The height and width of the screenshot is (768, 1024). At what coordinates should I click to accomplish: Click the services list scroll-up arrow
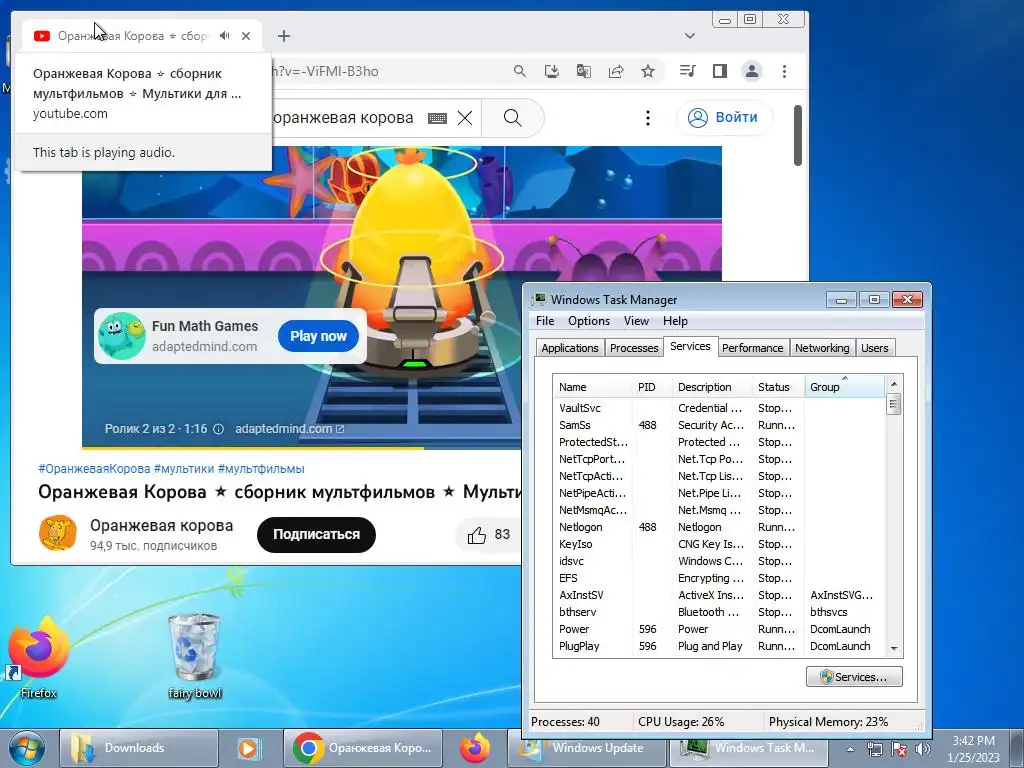894,384
